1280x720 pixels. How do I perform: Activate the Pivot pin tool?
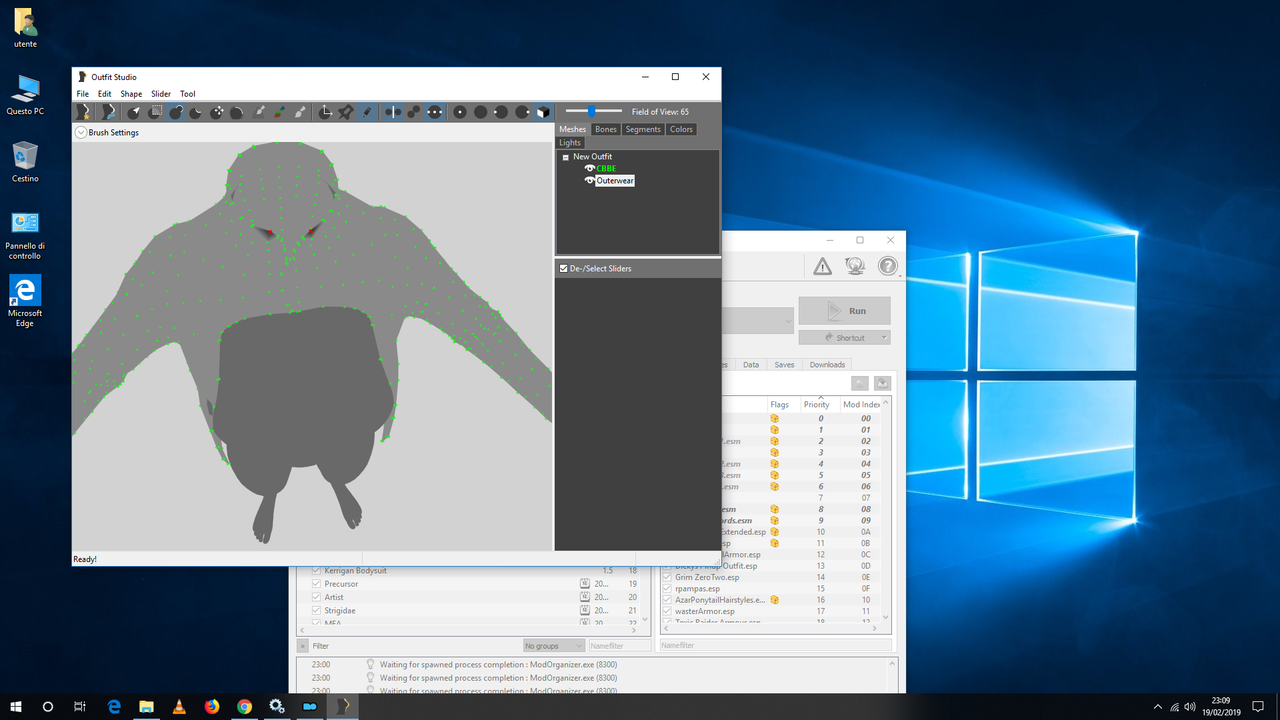coord(346,112)
